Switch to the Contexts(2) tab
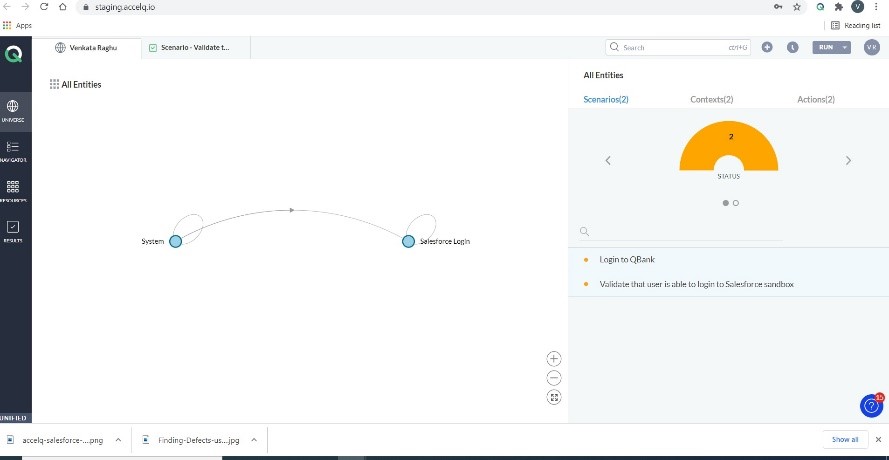The width and height of the screenshot is (889, 460). tap(711, 99)
